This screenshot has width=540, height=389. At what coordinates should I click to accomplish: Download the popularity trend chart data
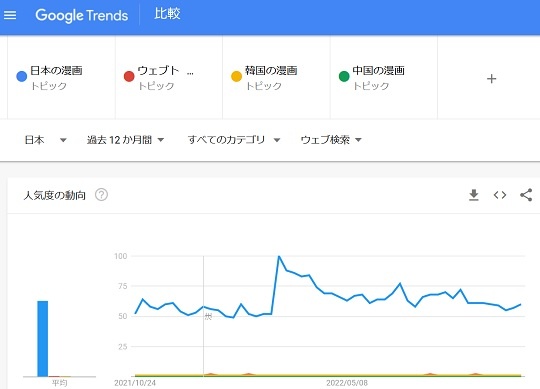[474, 195]
